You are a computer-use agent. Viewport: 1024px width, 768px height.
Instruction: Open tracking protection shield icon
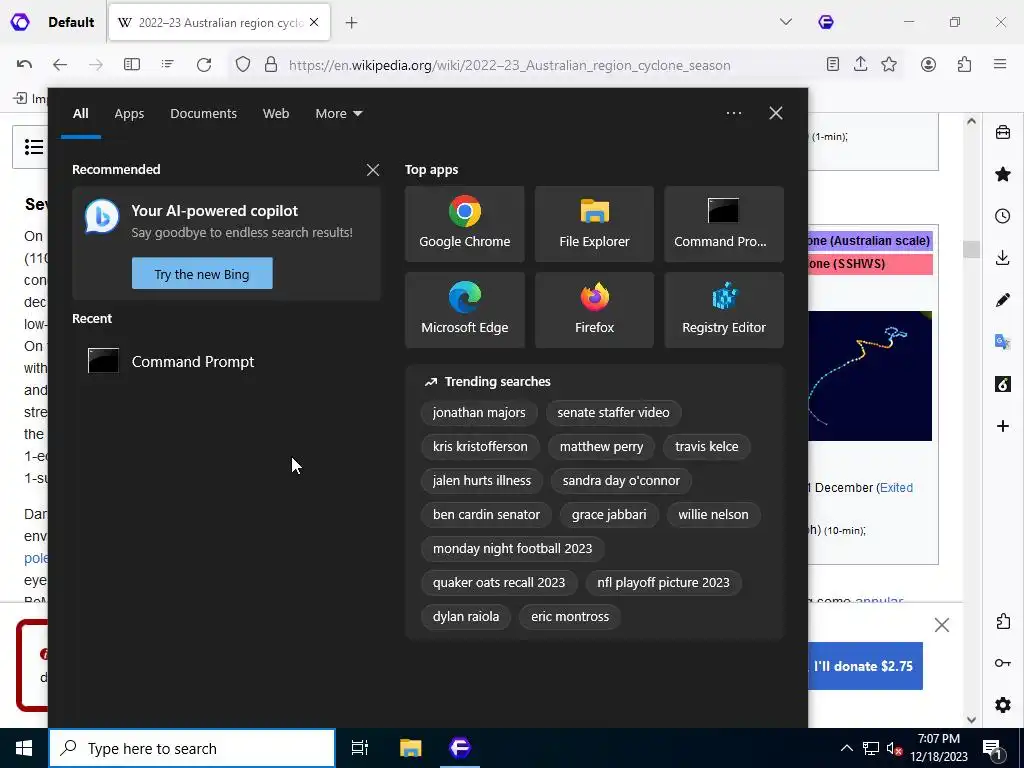[243, 65]
